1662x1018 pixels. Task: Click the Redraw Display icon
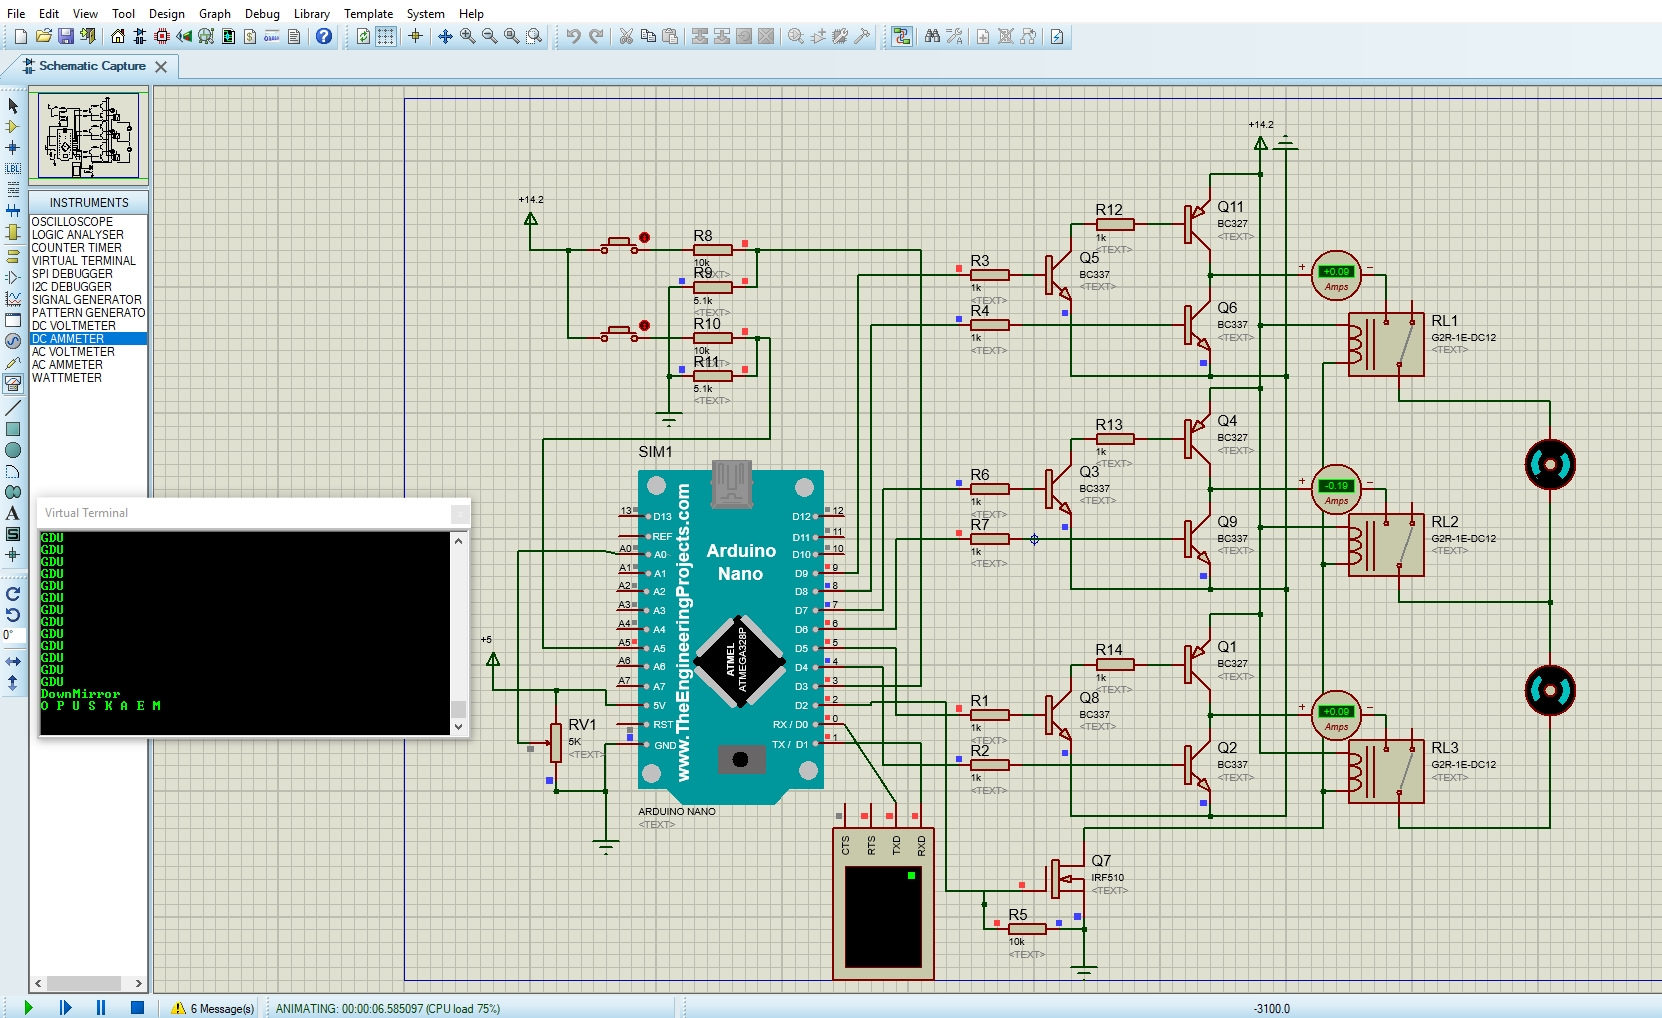pos(364,36)
